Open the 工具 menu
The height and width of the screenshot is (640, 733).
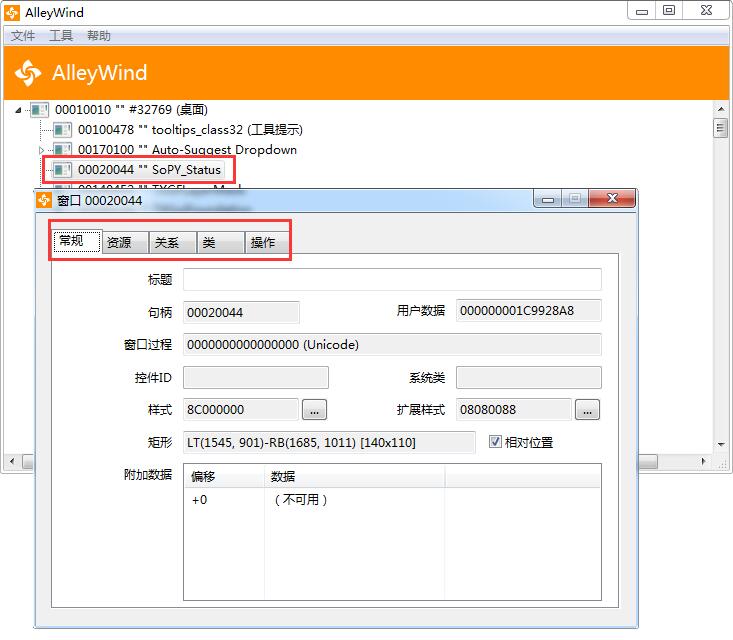pyautogui.click(x=61, y=36)
